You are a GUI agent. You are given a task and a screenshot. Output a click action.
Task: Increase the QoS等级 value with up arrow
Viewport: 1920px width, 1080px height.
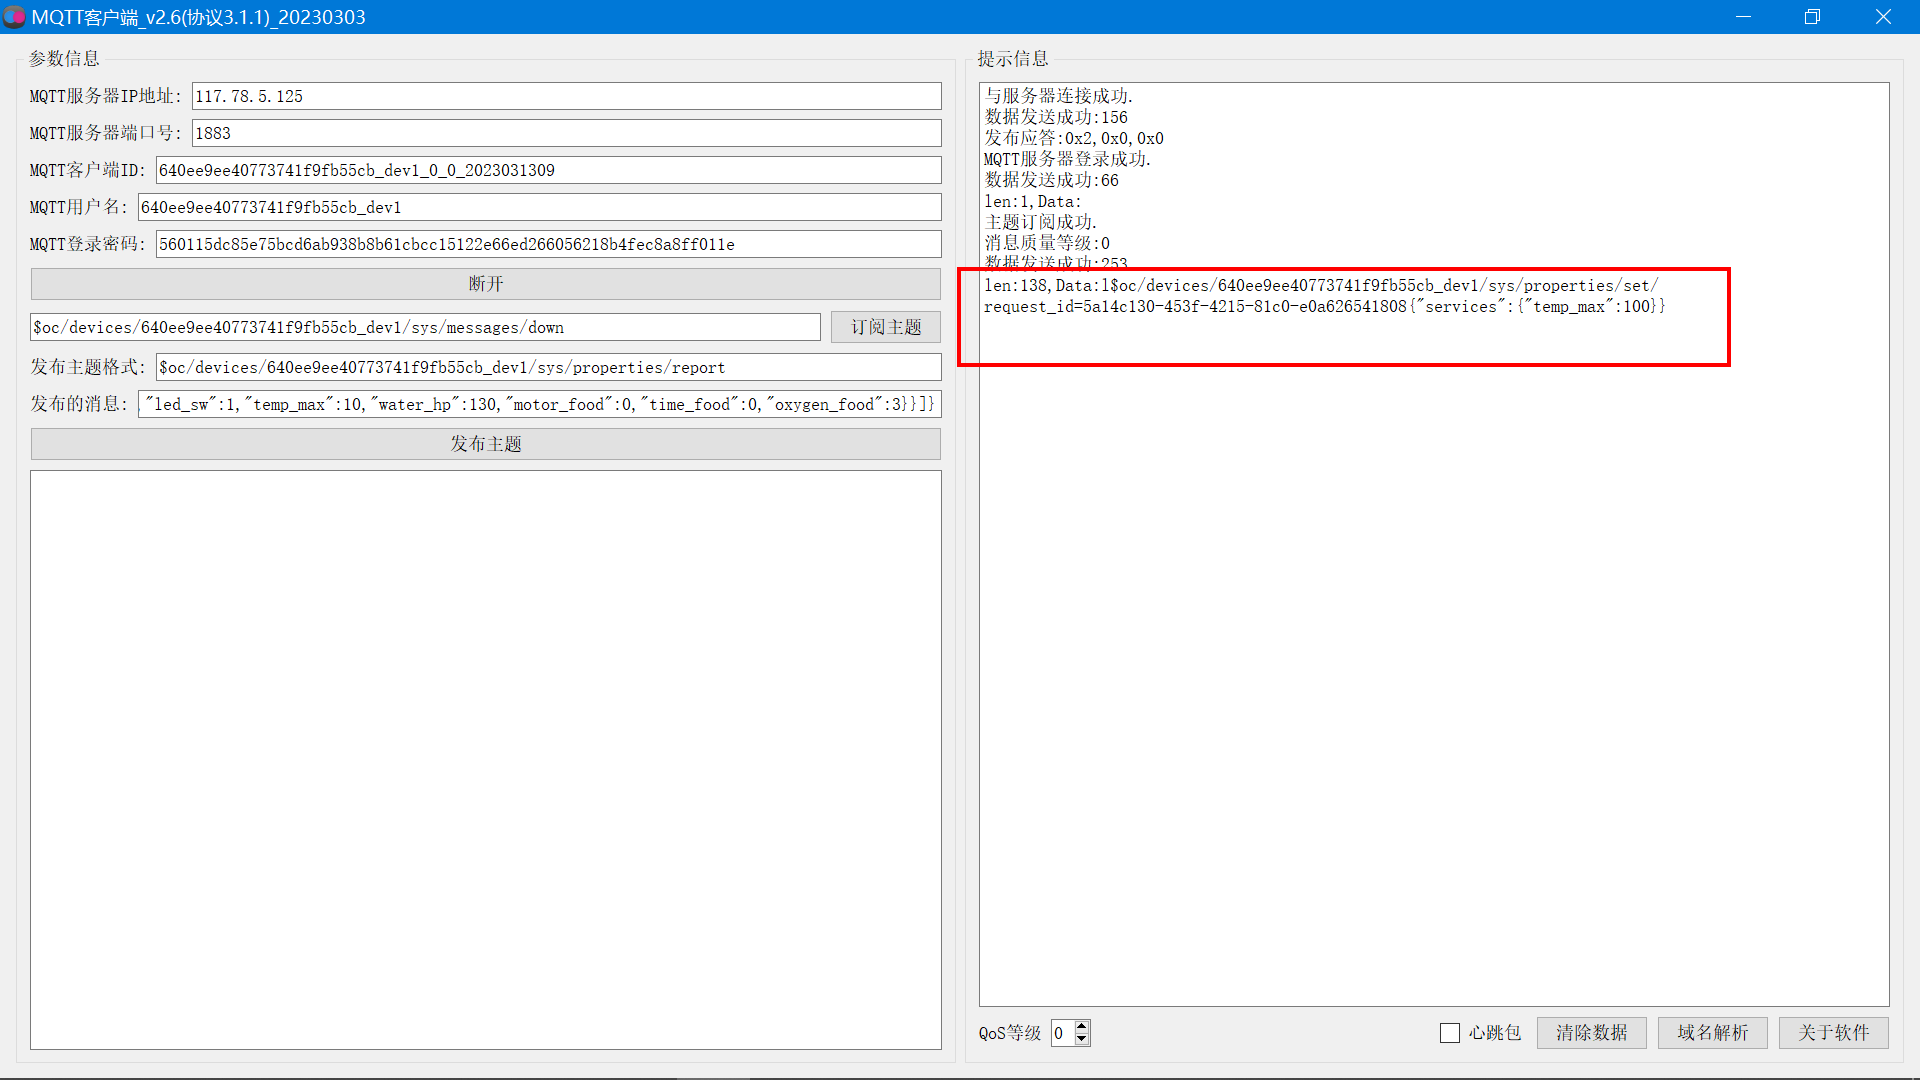click(1082, 1026)
